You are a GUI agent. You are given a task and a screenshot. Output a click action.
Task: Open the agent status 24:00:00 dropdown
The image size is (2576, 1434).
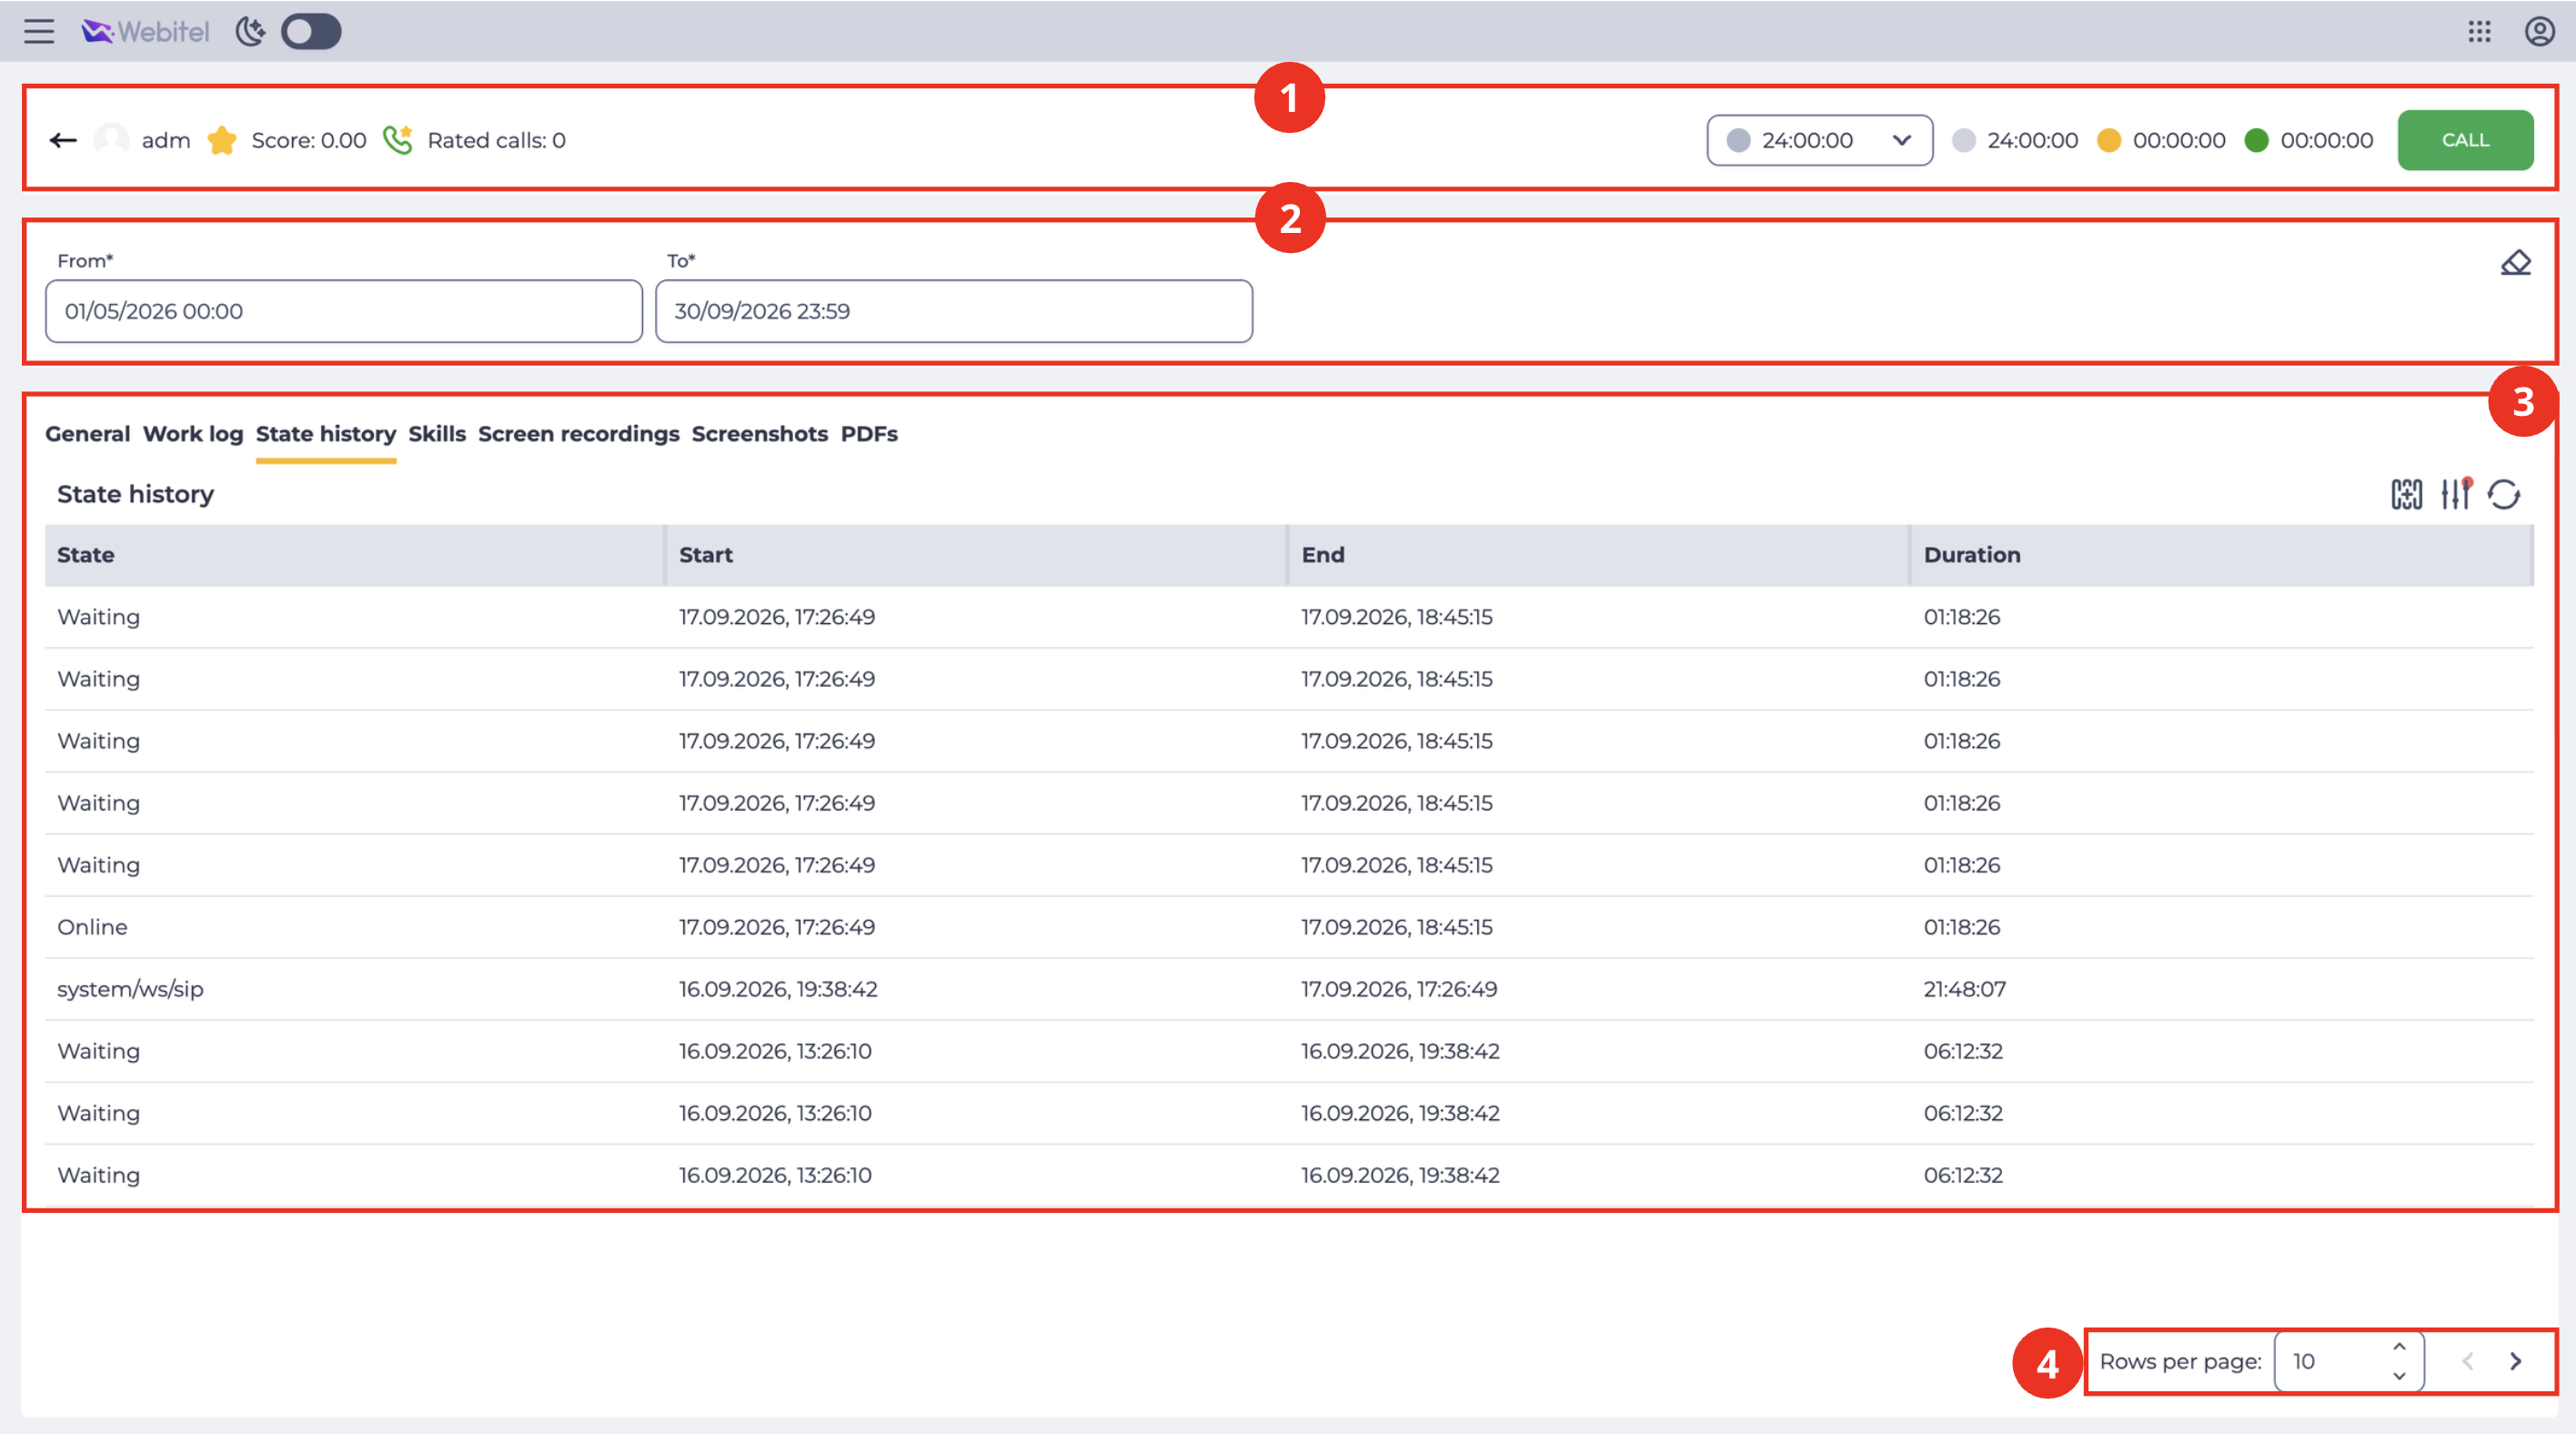(1819, 140)
